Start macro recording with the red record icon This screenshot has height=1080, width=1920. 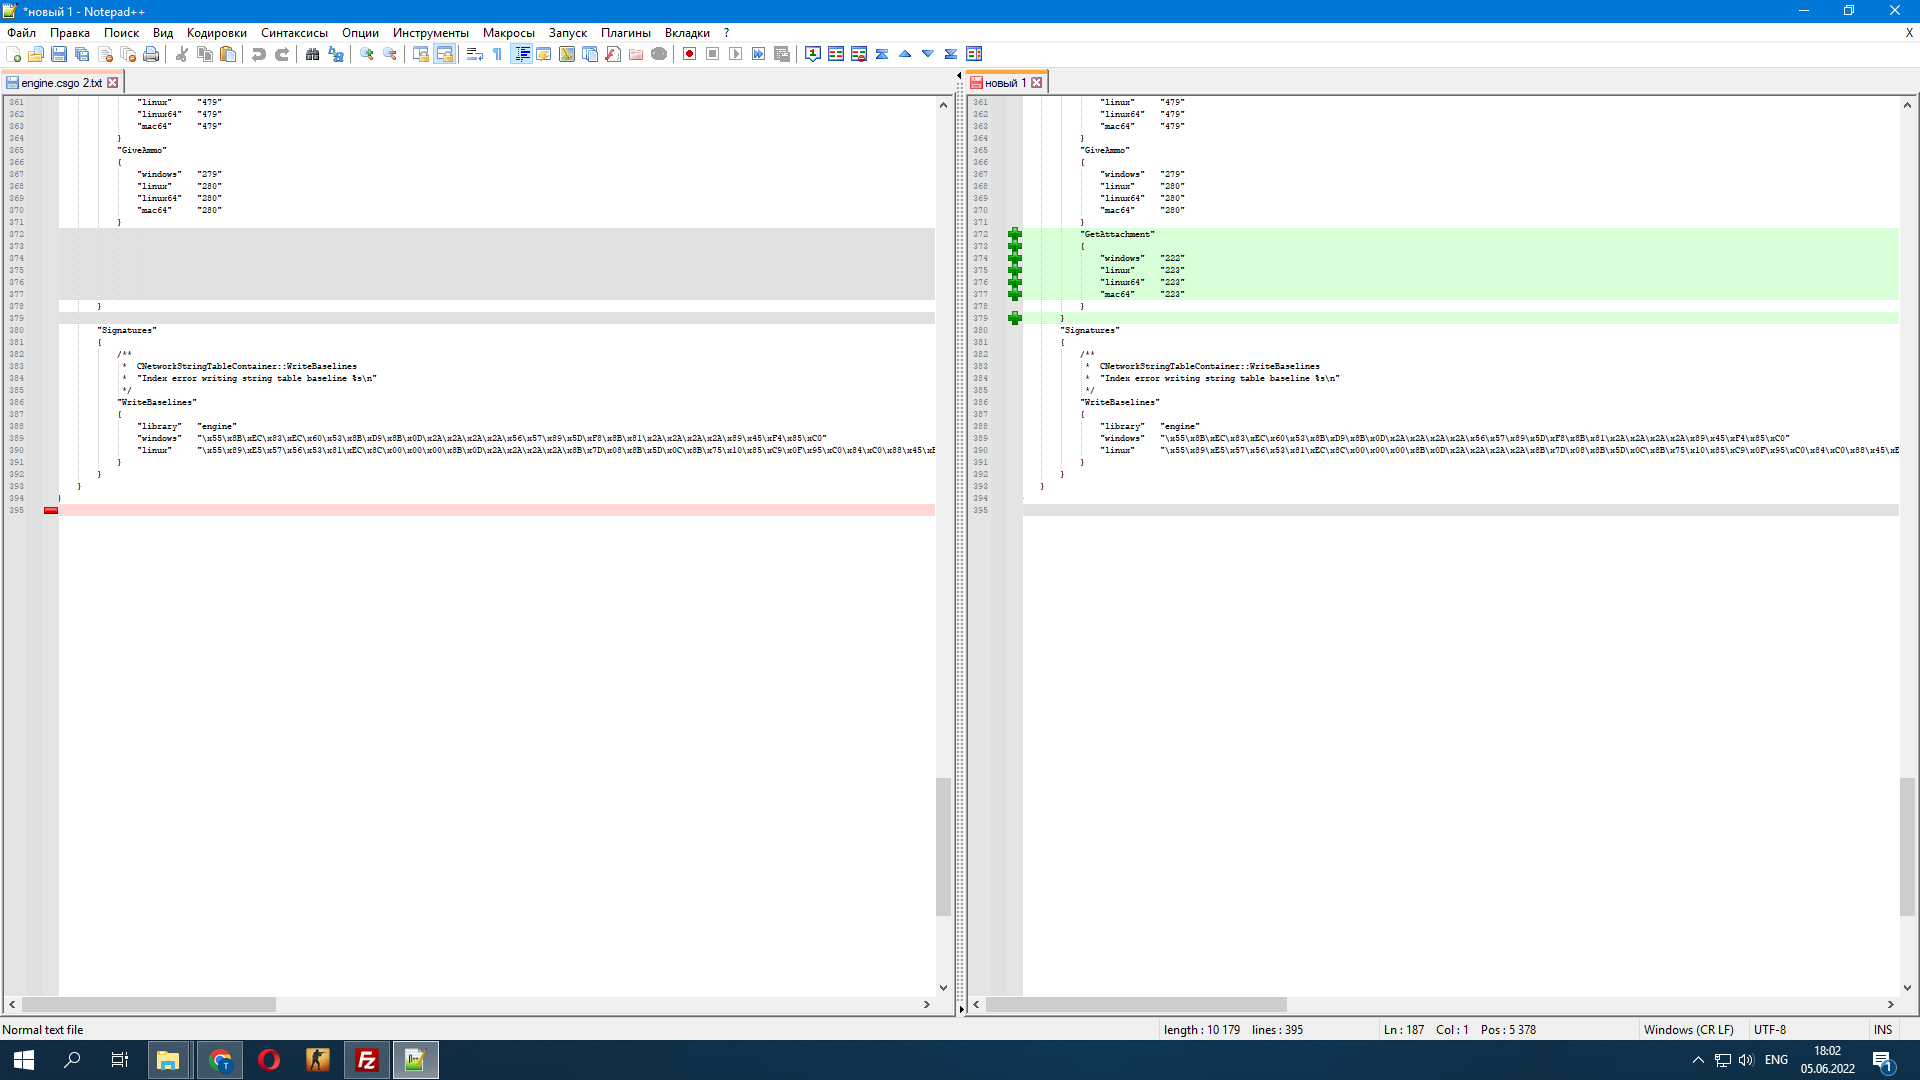click(x=689, y=54)
